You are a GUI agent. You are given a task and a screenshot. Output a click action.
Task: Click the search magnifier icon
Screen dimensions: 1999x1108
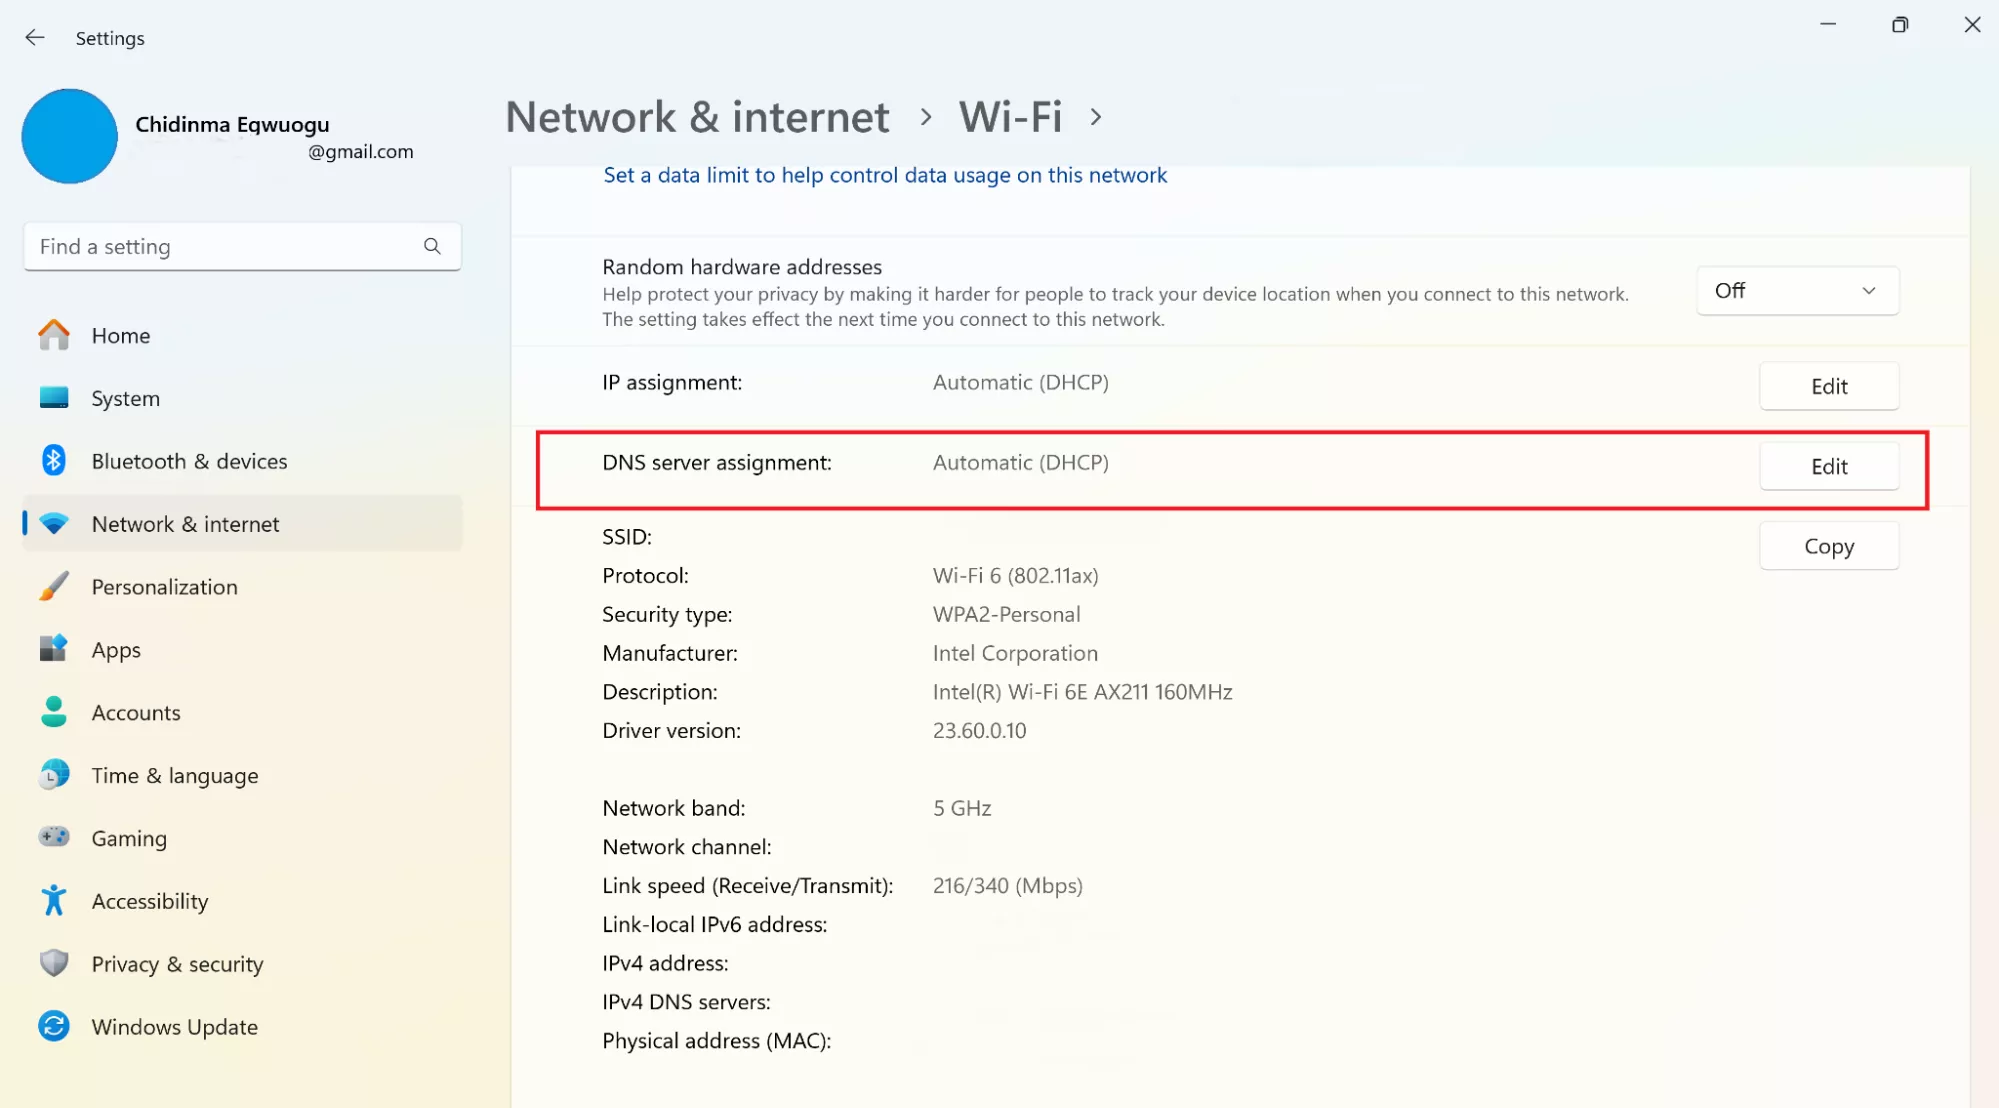coord(432,246)
